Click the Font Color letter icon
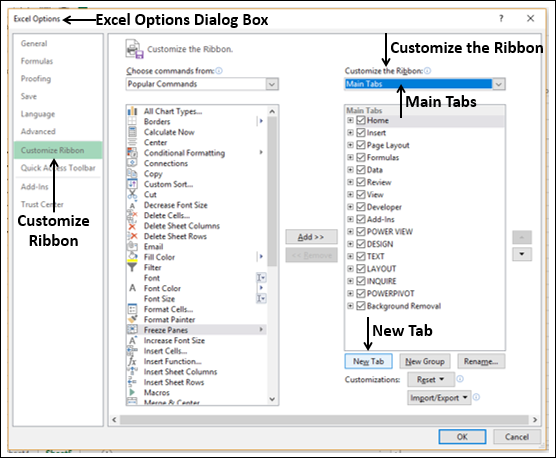The width and height of the screenshot is (556, 458). [x=132, y=288]
